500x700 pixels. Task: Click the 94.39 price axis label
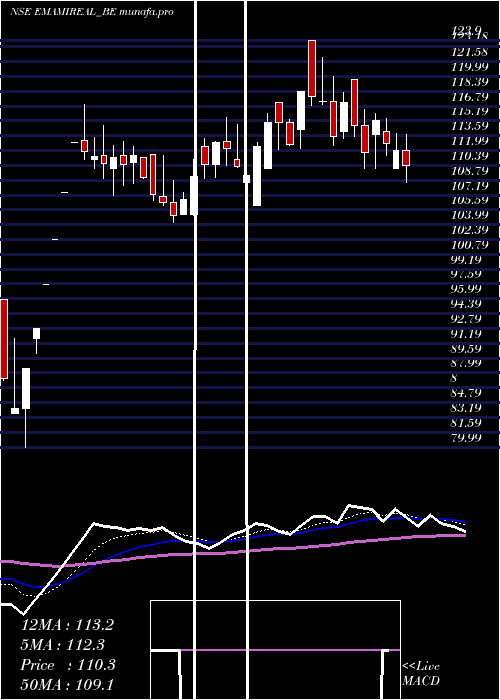[467, 304]
